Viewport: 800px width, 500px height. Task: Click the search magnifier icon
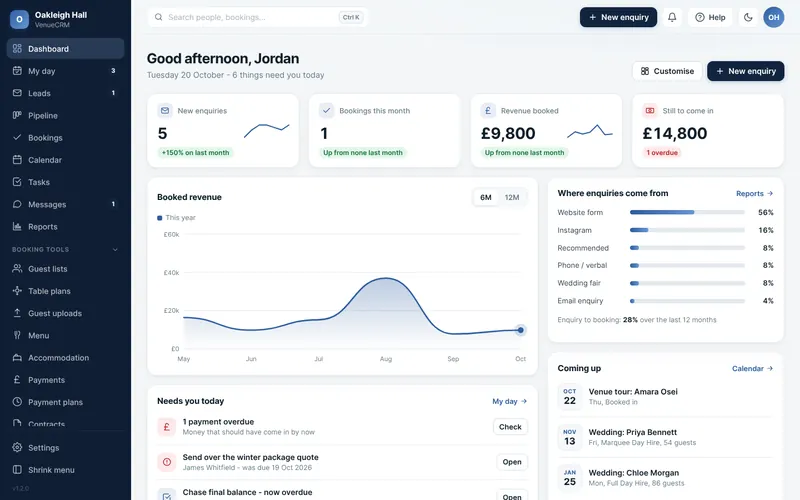point(159,17)
